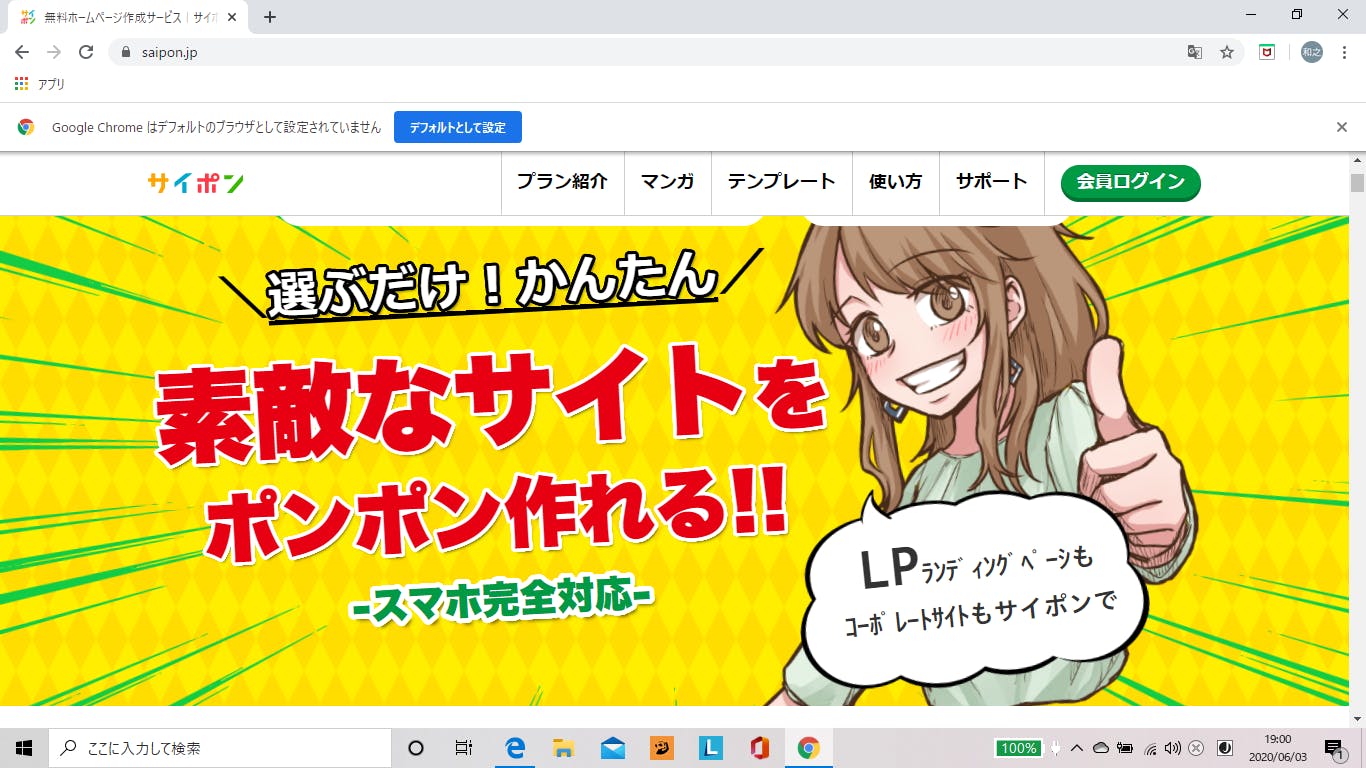This screenshot has width=1366, height=768.
Task: Open the プラン紹介 menu item
Action: 562,182
